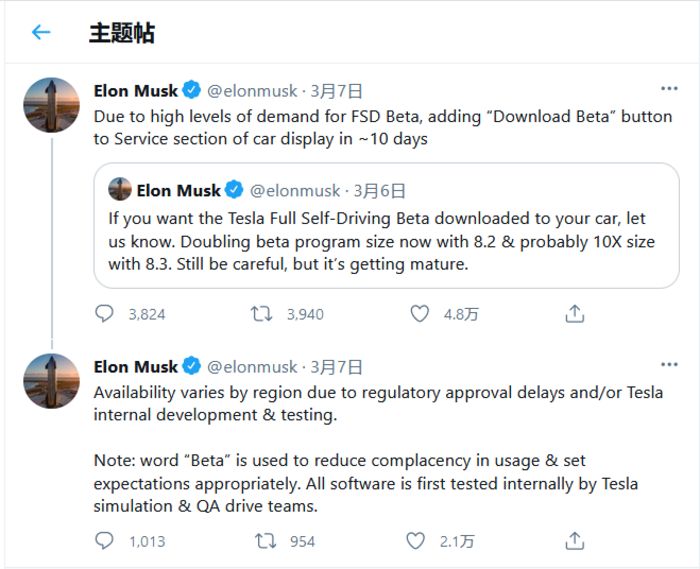Open more options on second tweet
Viewport: 700px width, 569px height.
click(x=669, y=366)
